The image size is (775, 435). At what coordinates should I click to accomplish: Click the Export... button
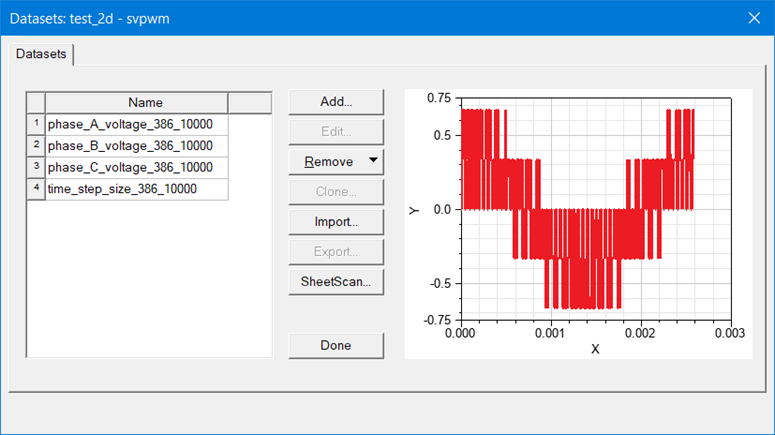336,252
